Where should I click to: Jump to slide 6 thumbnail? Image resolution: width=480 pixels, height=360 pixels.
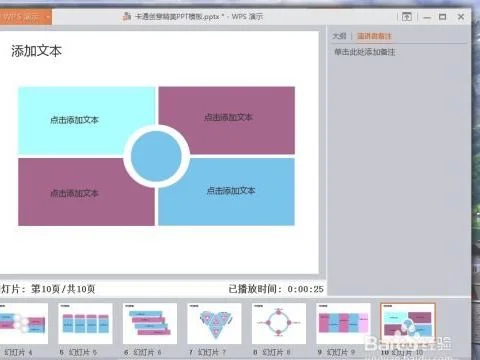[x=150, y=323]
